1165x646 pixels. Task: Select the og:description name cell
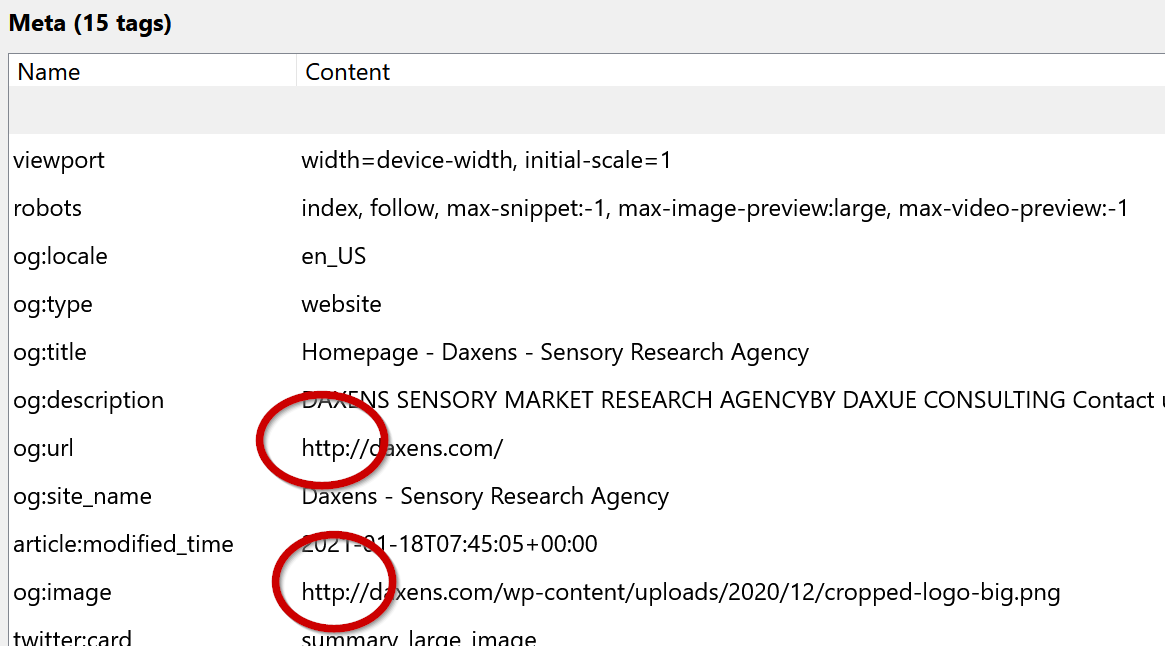[x=88, y=401]
